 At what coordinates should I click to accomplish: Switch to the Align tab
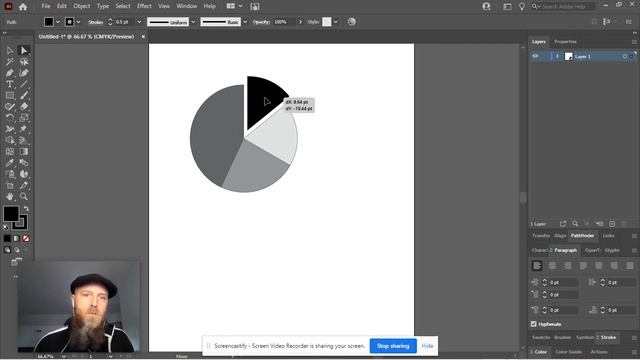click(560, 236)
